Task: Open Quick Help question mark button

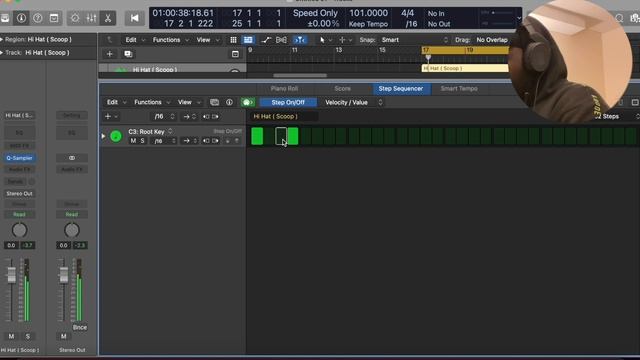Action: pyautogui.click(x=38, y=18)
